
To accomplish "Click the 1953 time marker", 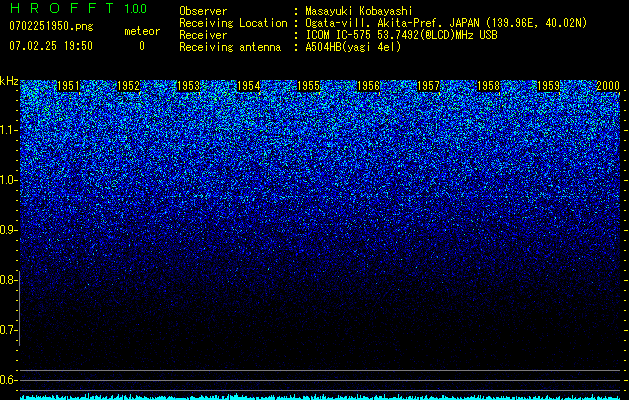I will 189,86.
